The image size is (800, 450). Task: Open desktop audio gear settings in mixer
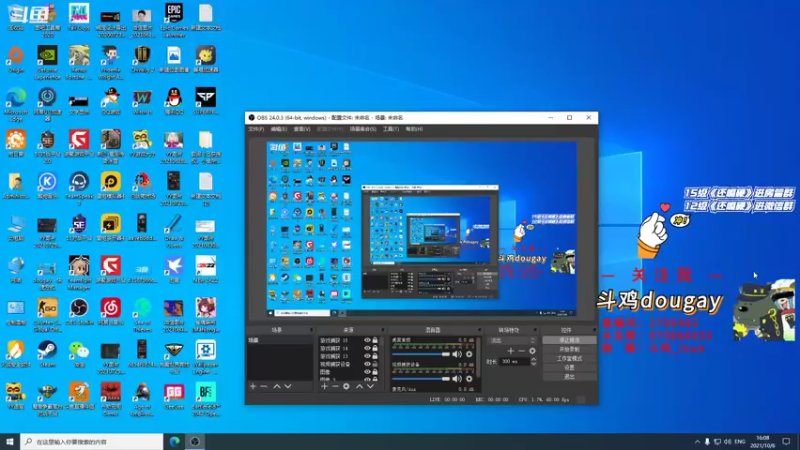click(x=469, y=354)
